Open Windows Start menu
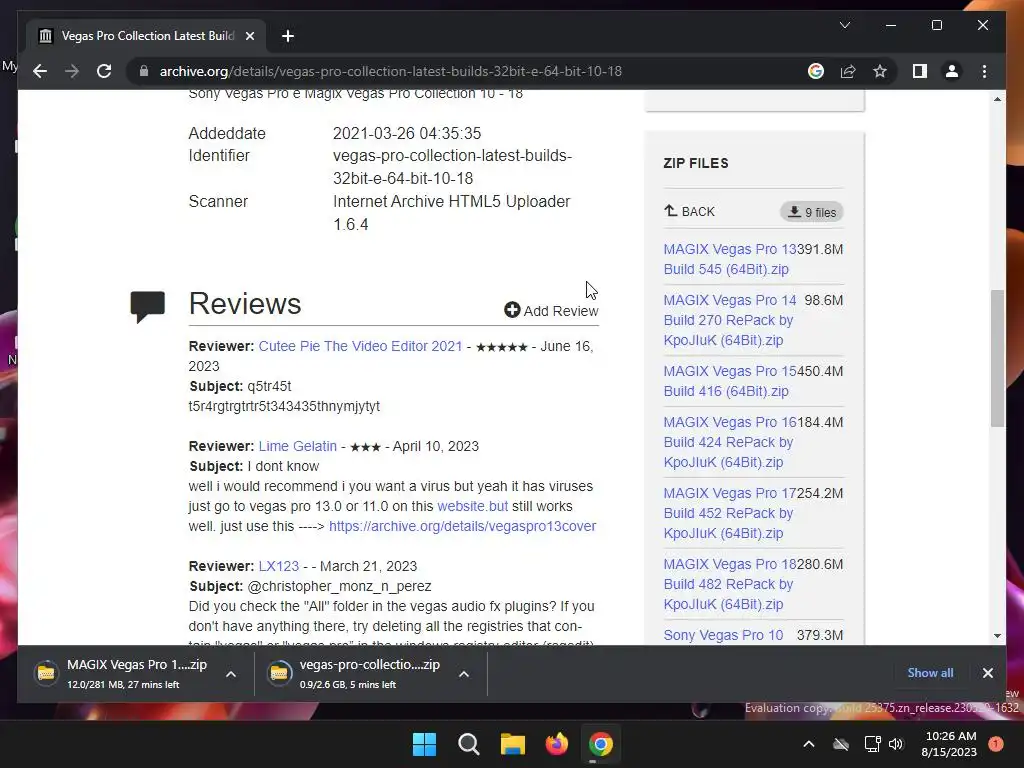This screenshot has width=1024, height=768. 424,744
